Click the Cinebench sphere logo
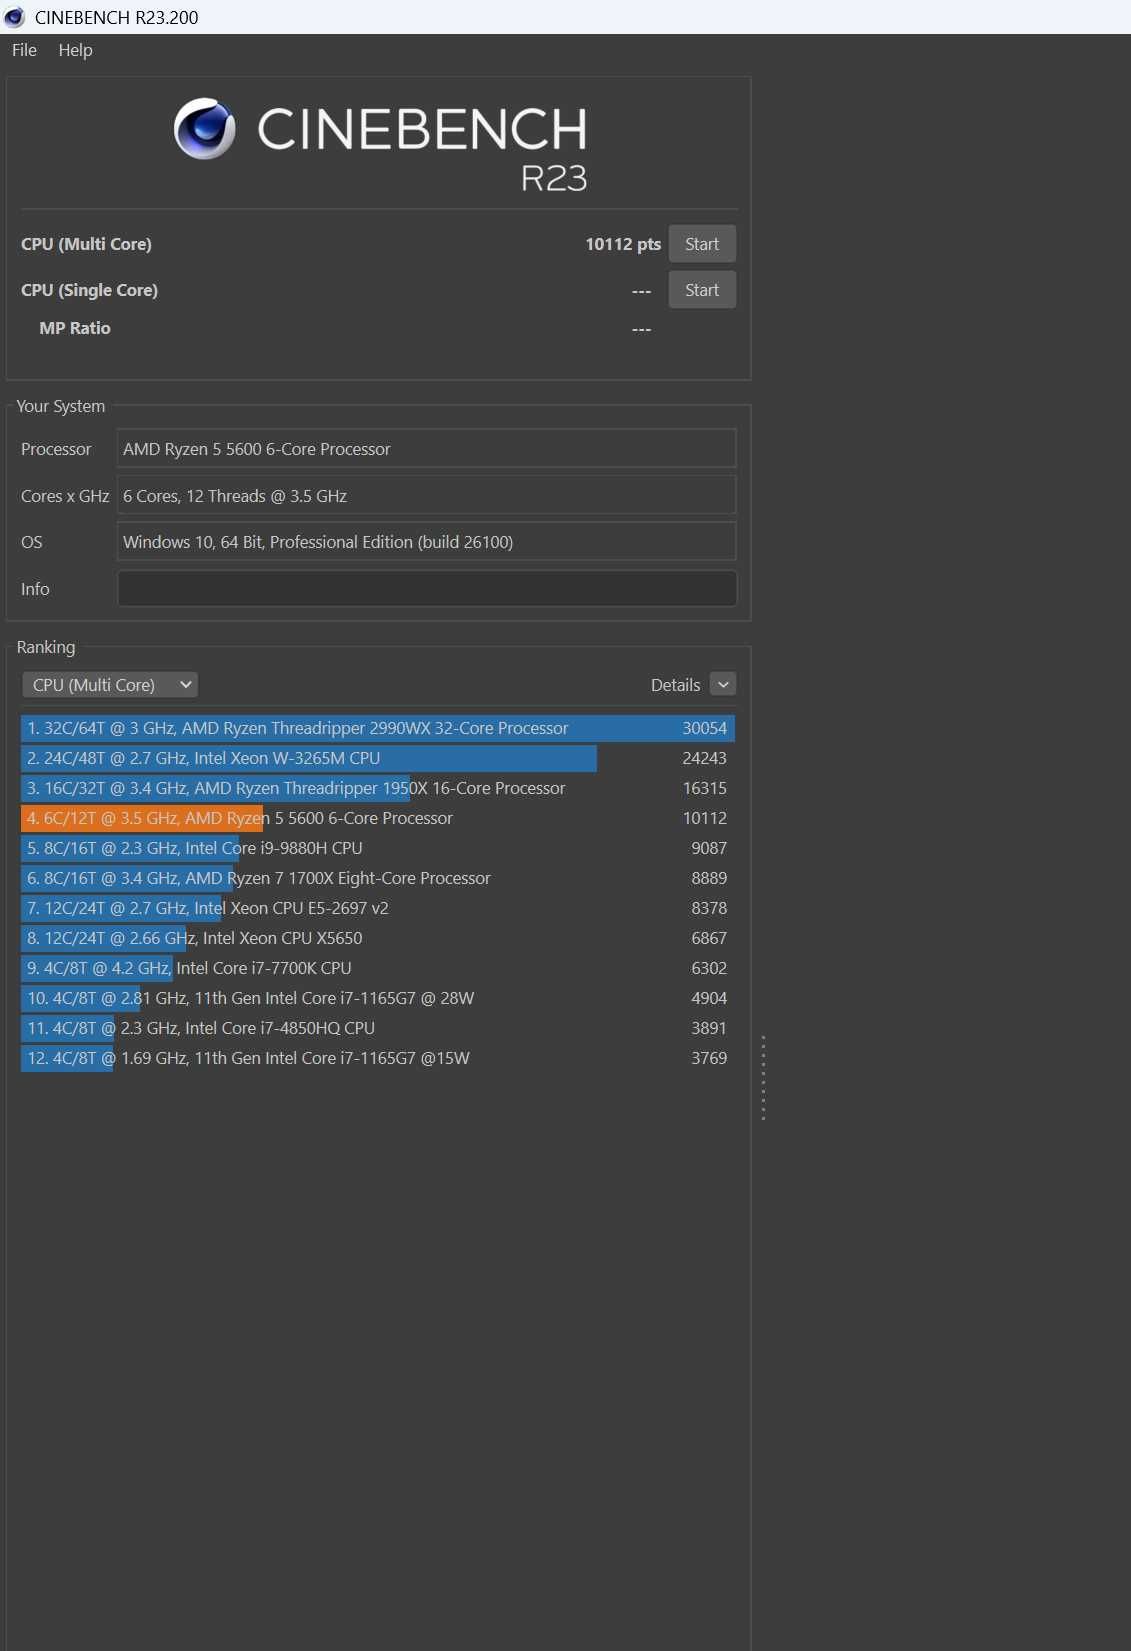This screenshot has width=1131, height=1651. click(x=205, y=129)
